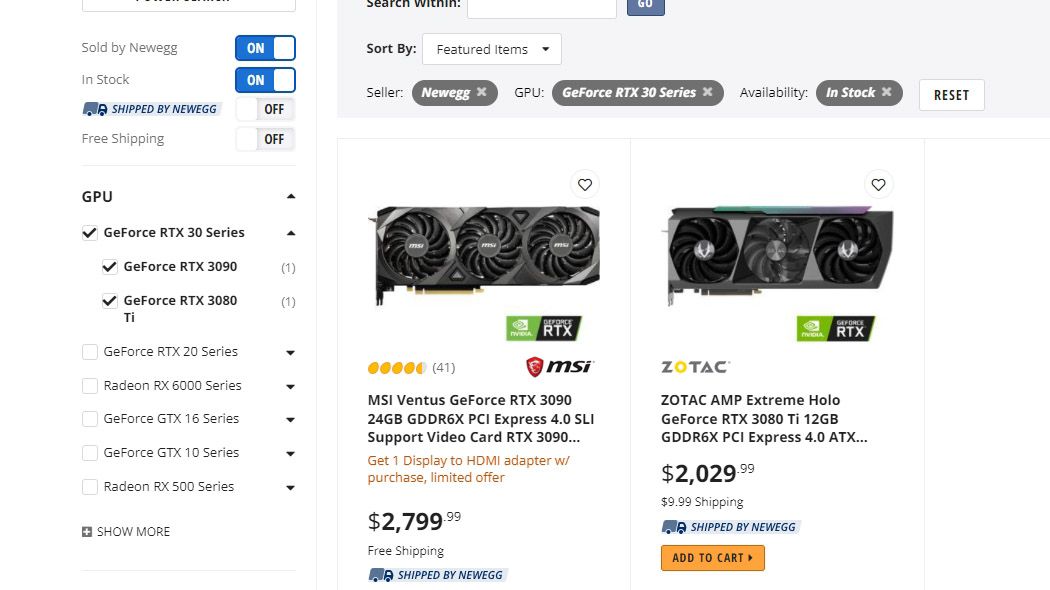Screen dimensions: 1050x590
Task: Collapse the GPU filter section
Action: [x=290, y=196]
